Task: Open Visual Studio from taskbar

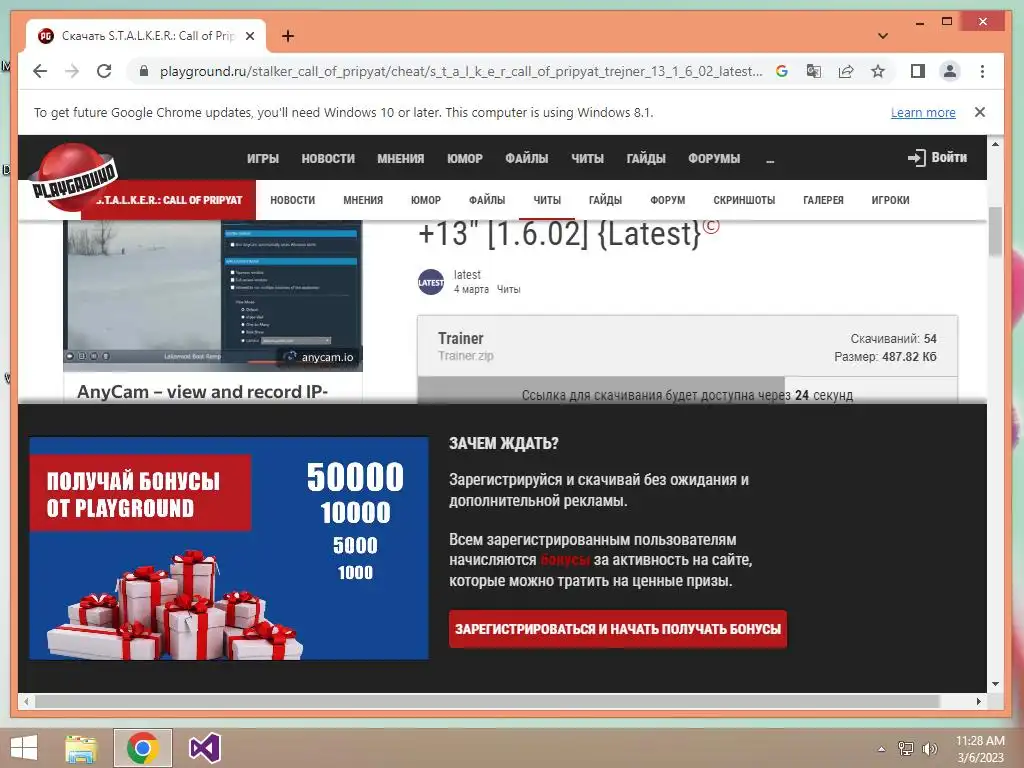Action: (x=205, y=748)
